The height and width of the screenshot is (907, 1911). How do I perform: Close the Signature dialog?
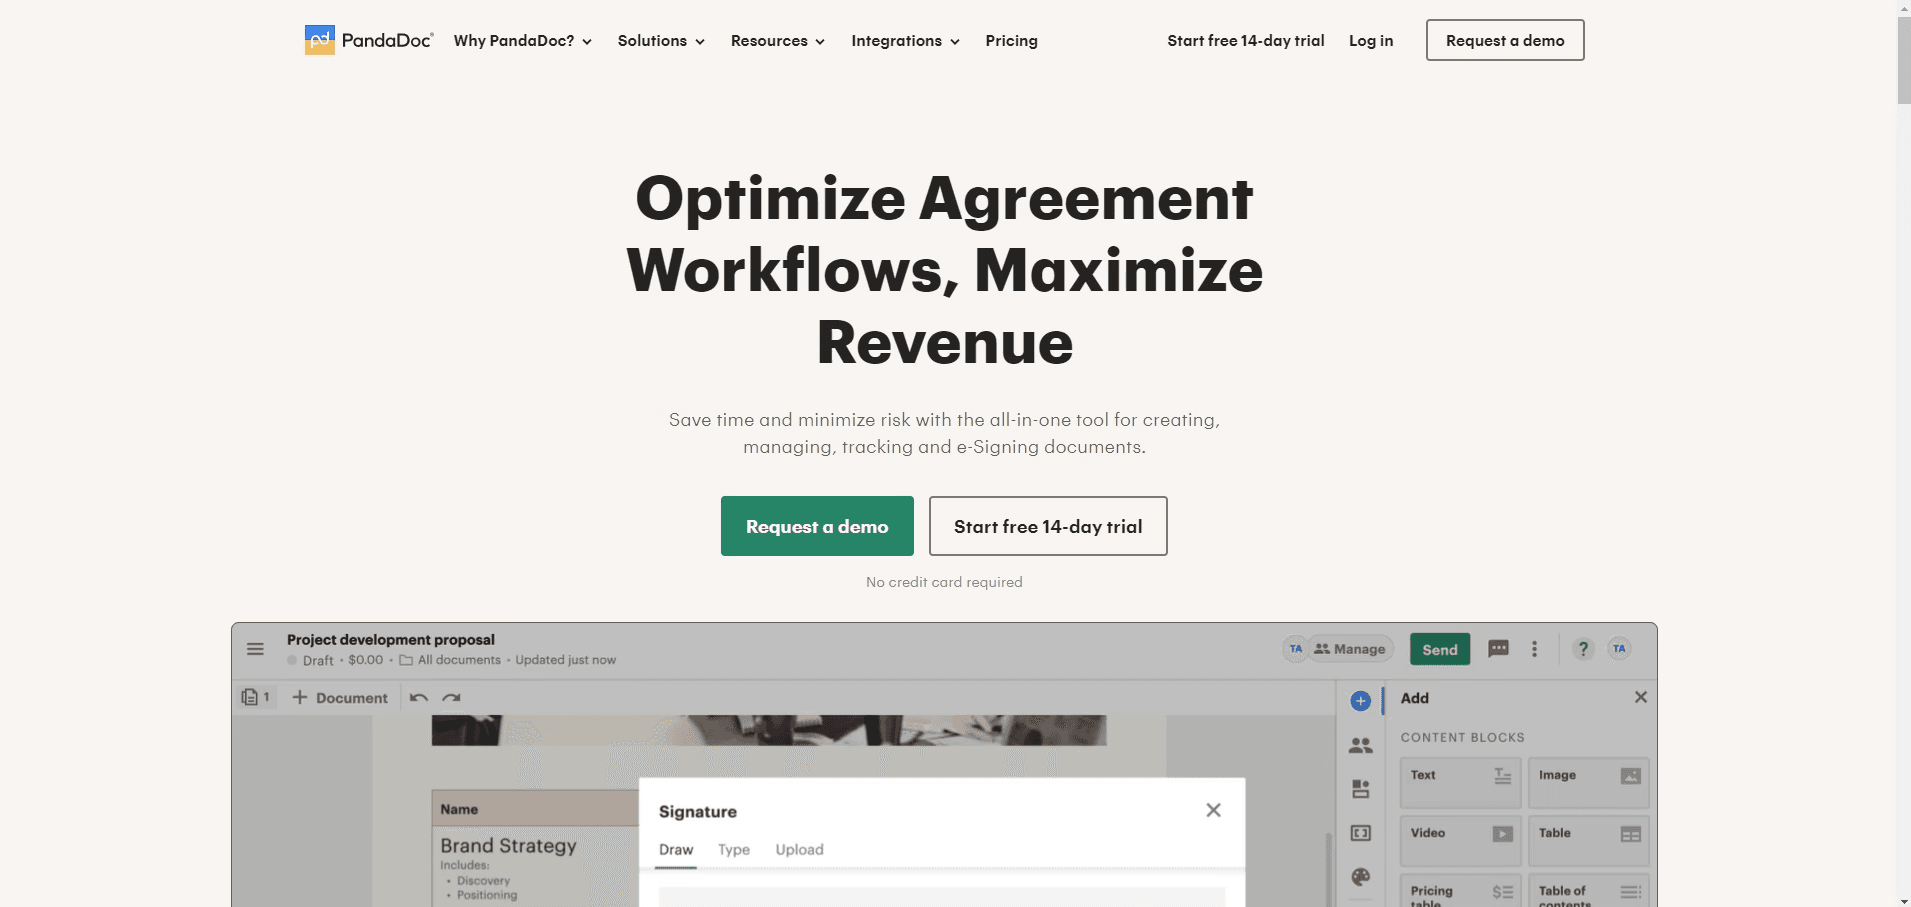(1213, 810)
